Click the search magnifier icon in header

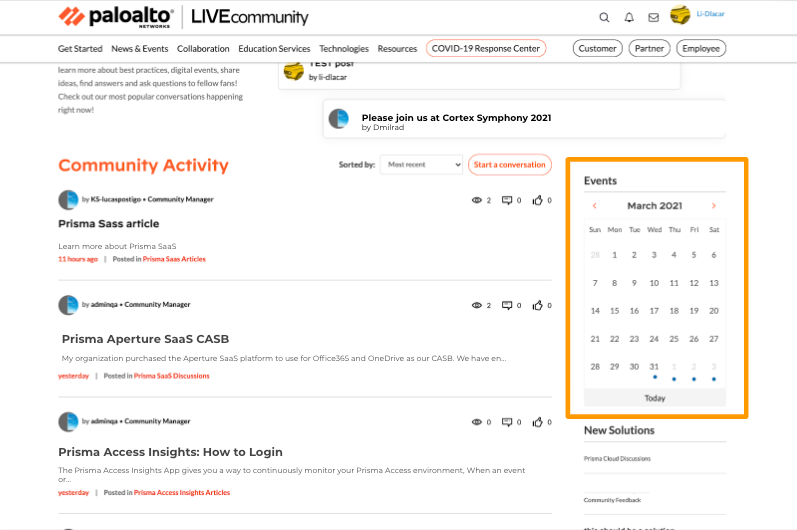point(604,17)
